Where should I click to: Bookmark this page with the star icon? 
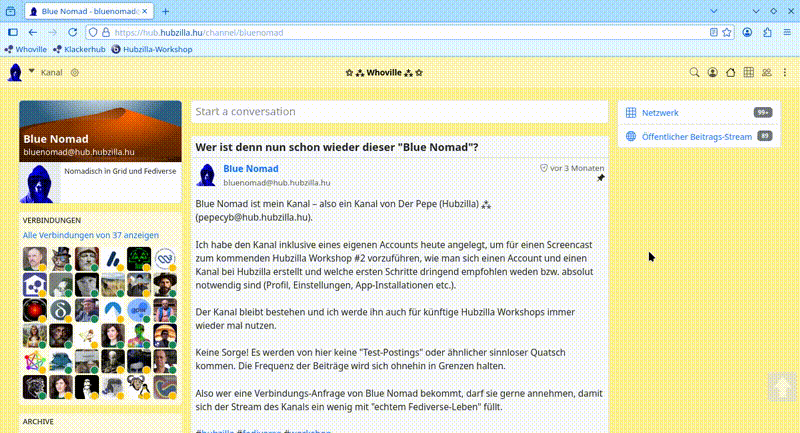(726, 32)
